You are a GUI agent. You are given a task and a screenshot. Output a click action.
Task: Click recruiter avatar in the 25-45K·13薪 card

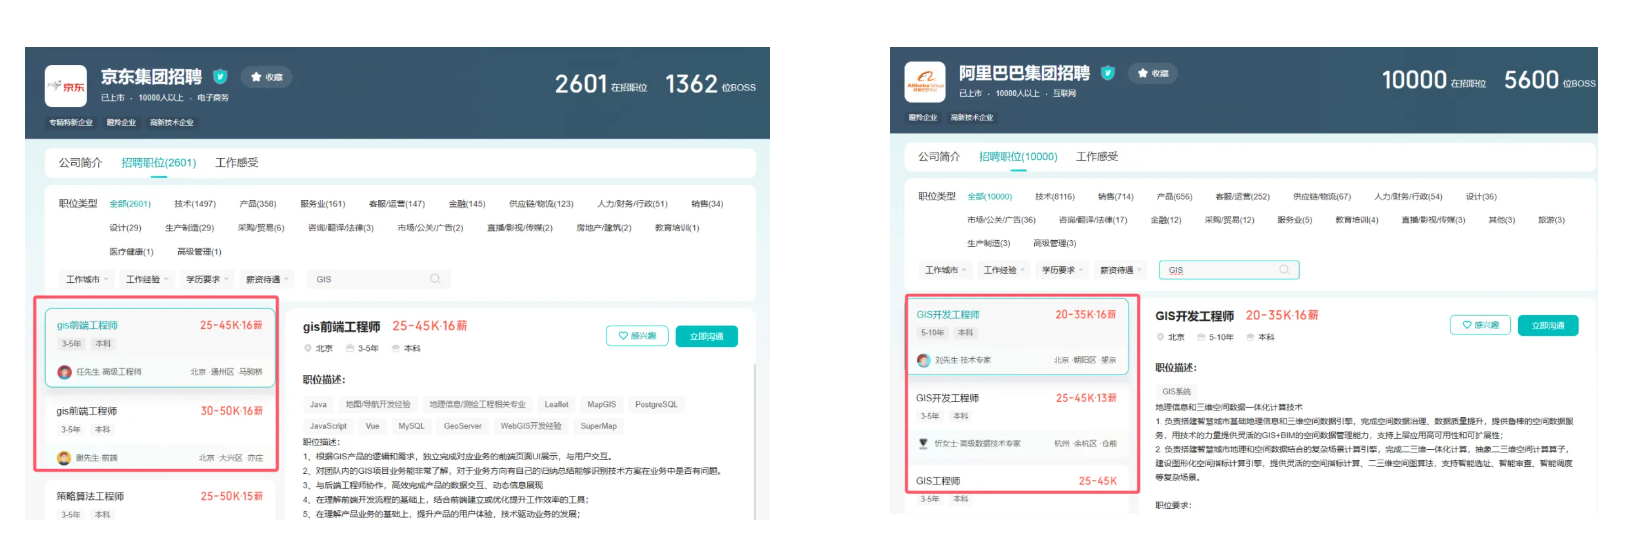tap(924, 443)
